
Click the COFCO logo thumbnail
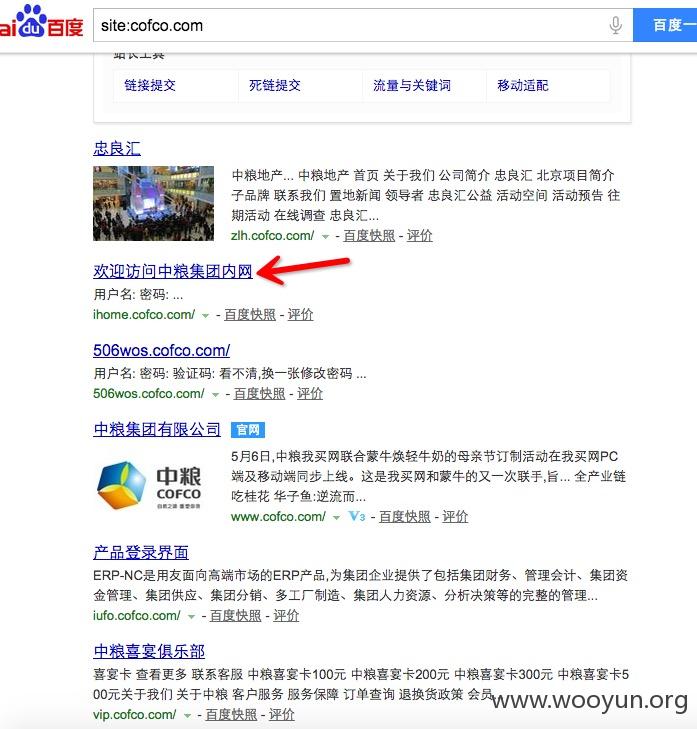tap(149, 485)
